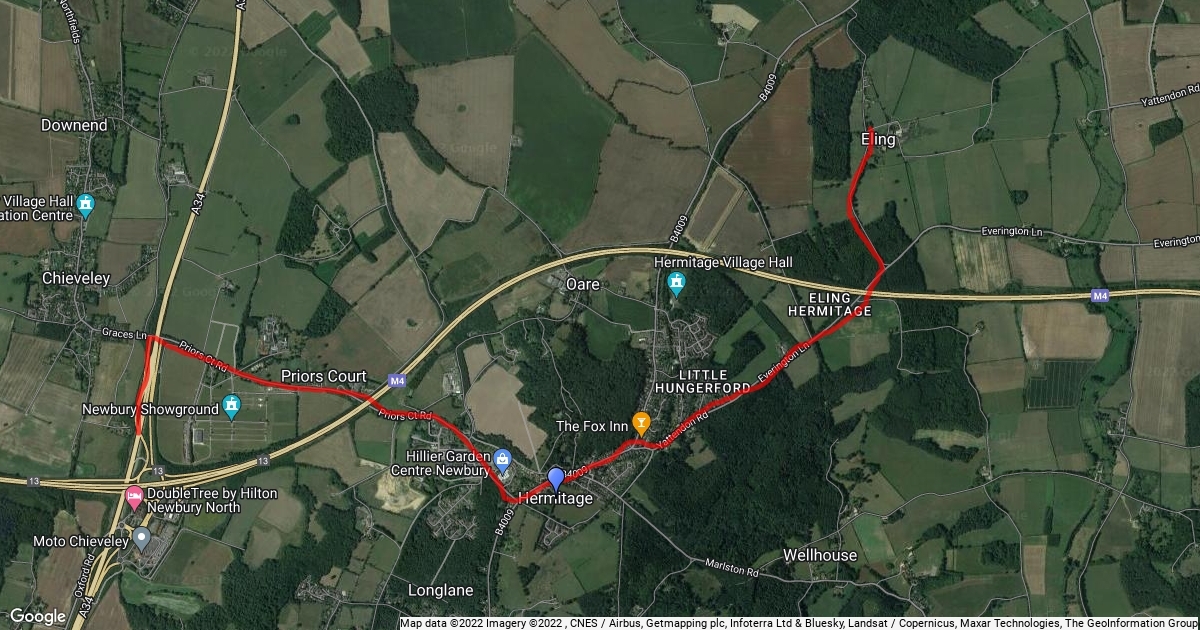Select the Eling place label

point(878,140)
